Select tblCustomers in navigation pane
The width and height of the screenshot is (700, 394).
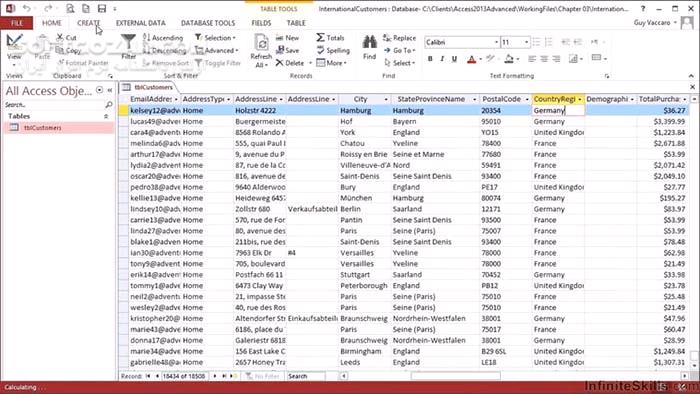[x=59, y=128]
